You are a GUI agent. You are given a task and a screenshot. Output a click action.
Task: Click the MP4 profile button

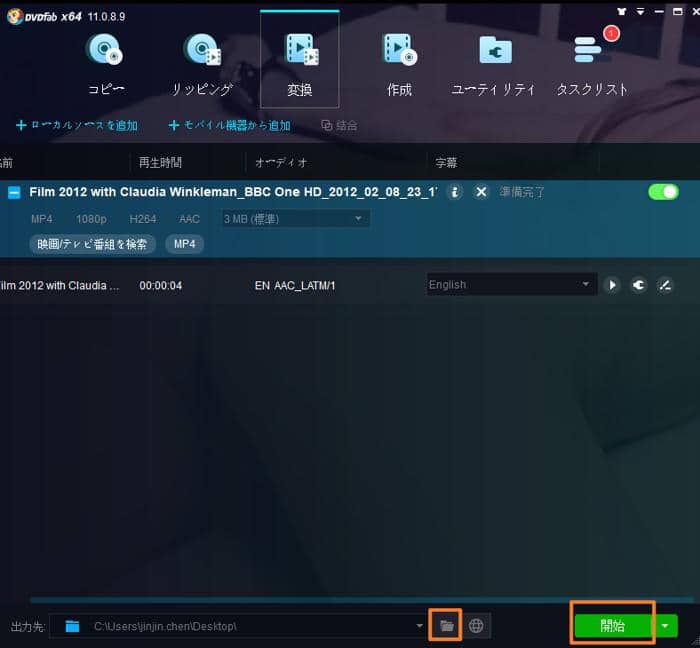point(184,244)
